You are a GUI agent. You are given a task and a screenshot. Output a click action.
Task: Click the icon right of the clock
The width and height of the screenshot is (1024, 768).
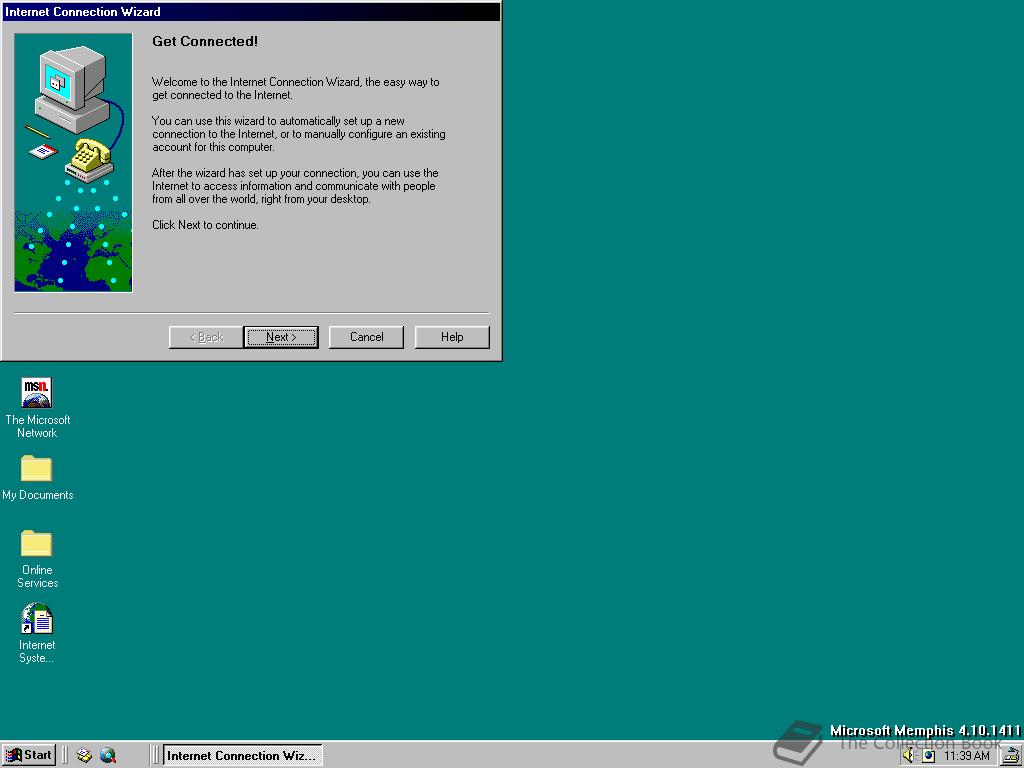(1012, 756)
